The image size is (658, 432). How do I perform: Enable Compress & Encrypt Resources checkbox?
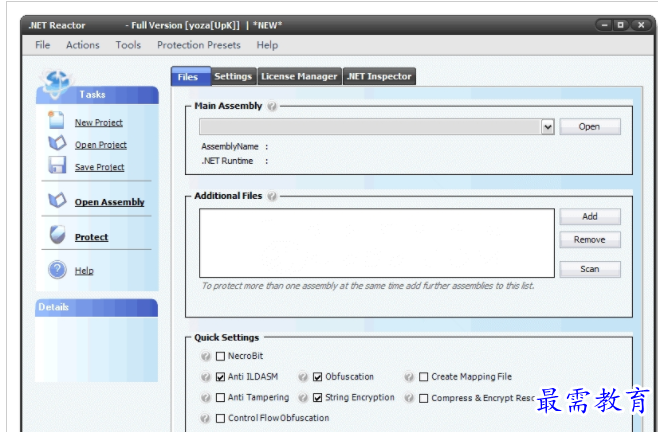[x=424, y=398]
